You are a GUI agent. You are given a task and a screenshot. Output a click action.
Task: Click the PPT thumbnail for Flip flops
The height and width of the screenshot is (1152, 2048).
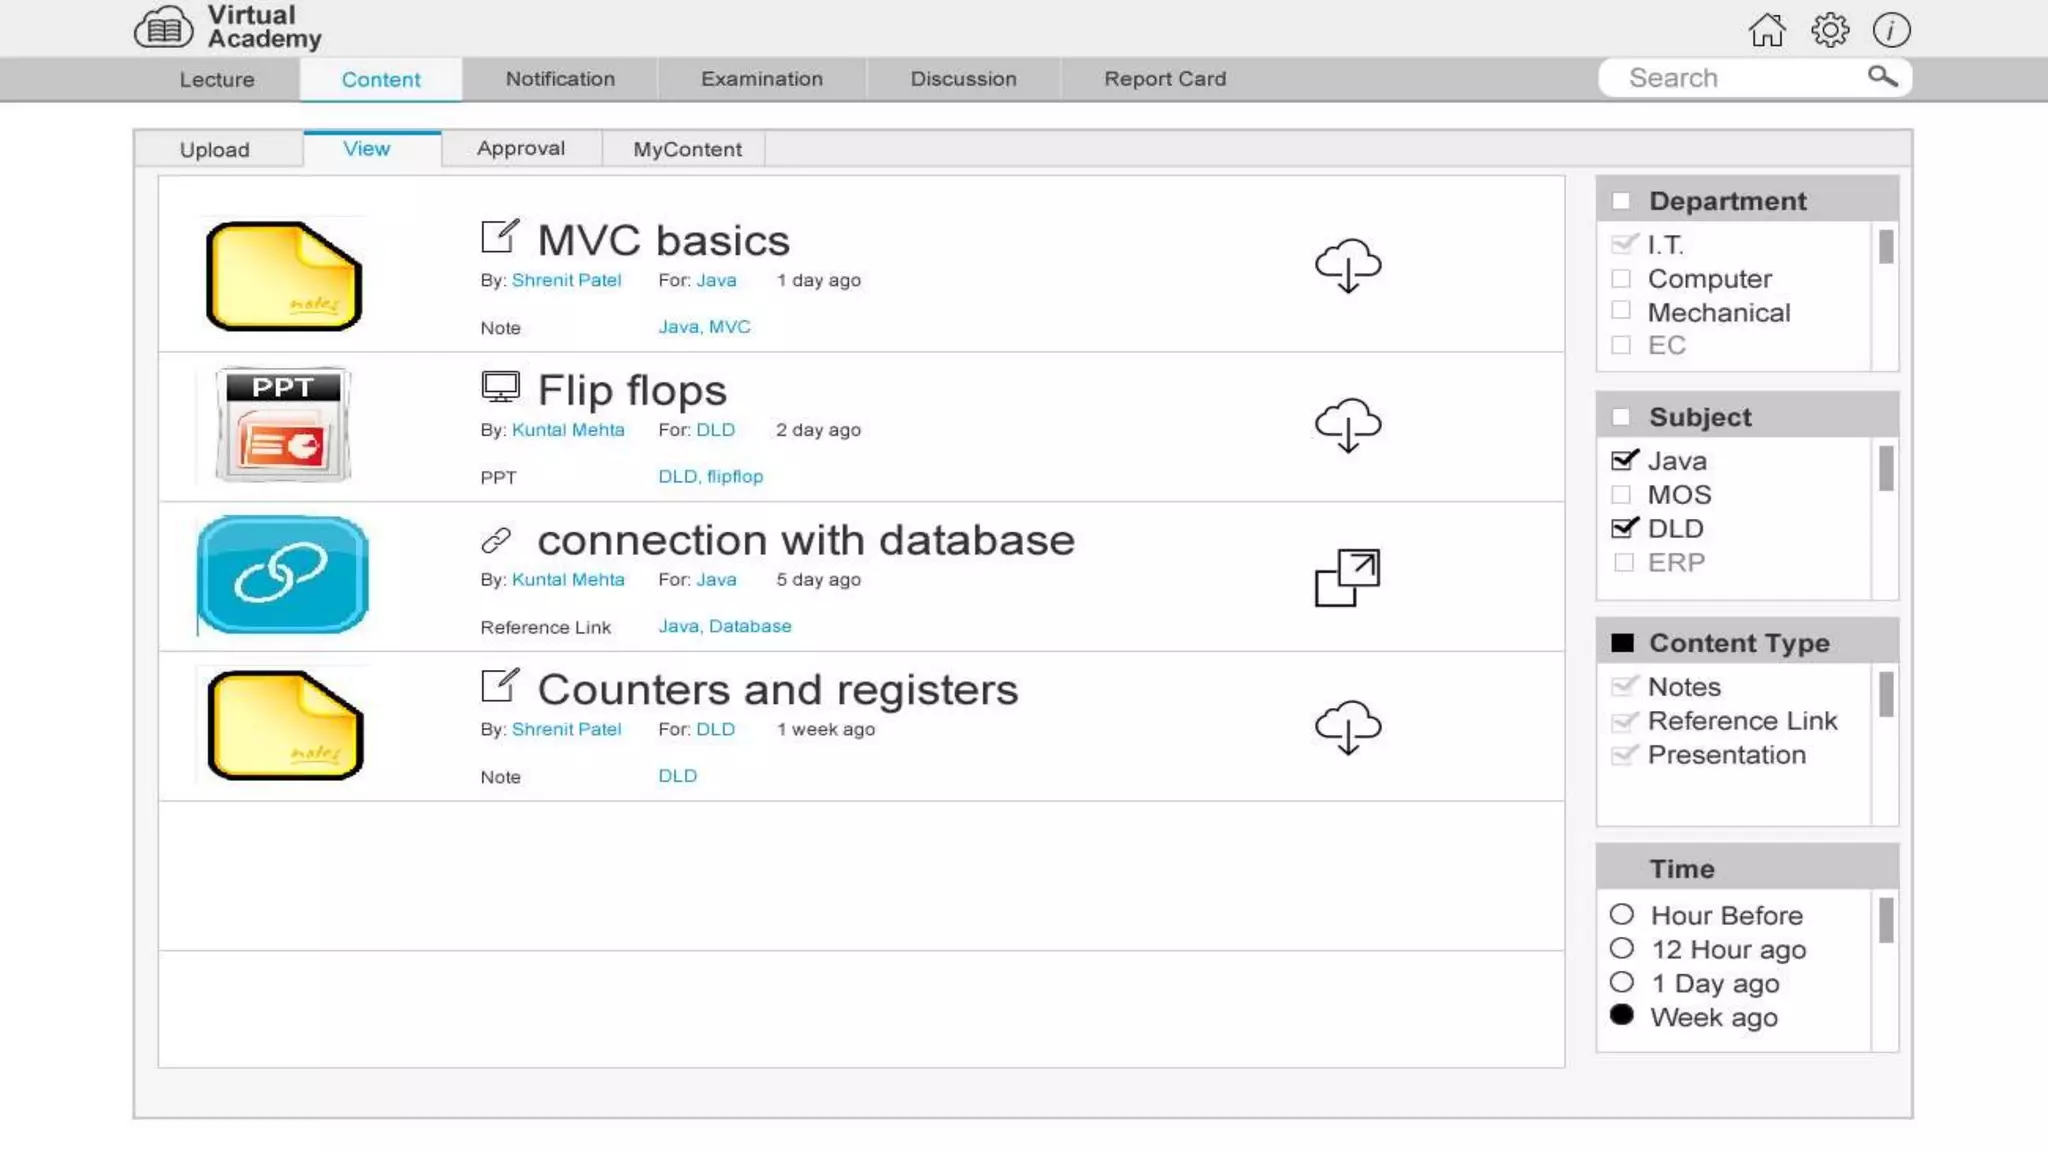tap(283, 425)
